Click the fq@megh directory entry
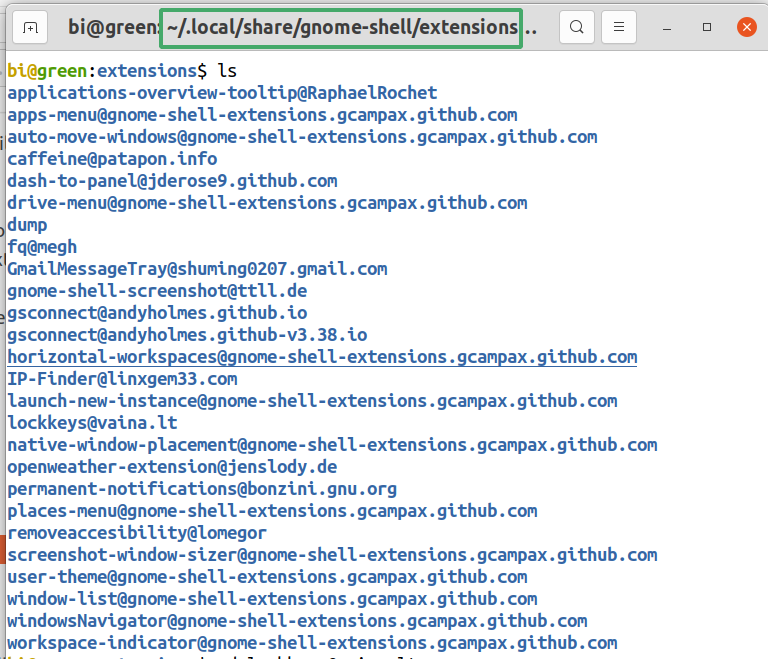768x659 pixels. tap(41, 247)
